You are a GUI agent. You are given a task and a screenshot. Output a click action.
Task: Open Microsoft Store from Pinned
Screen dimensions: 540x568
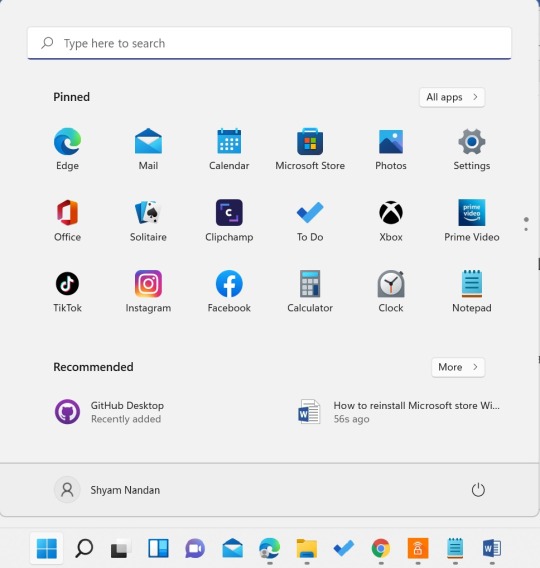(310, 149)
